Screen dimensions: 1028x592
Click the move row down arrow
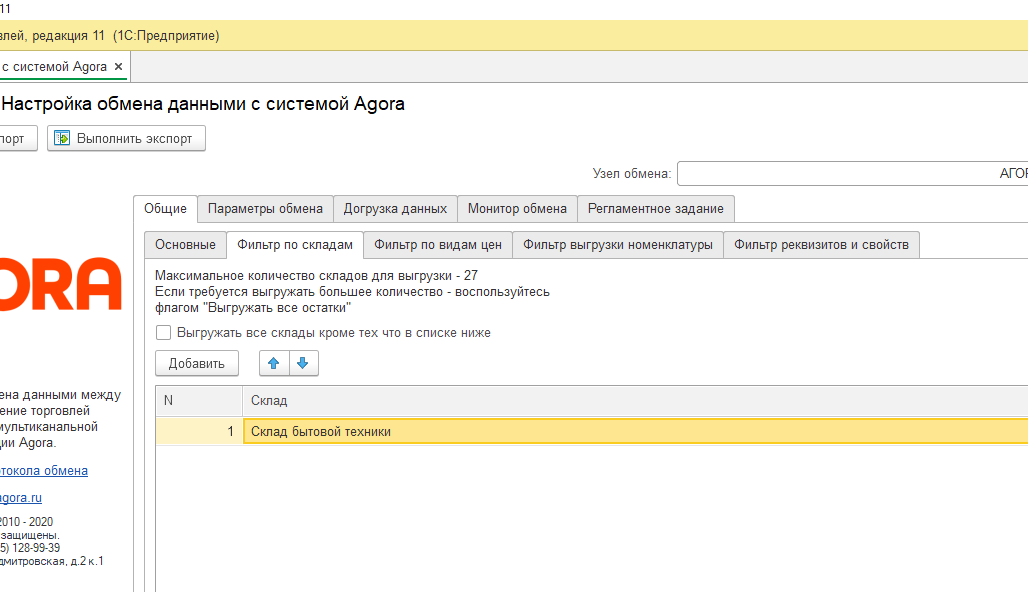303,364
